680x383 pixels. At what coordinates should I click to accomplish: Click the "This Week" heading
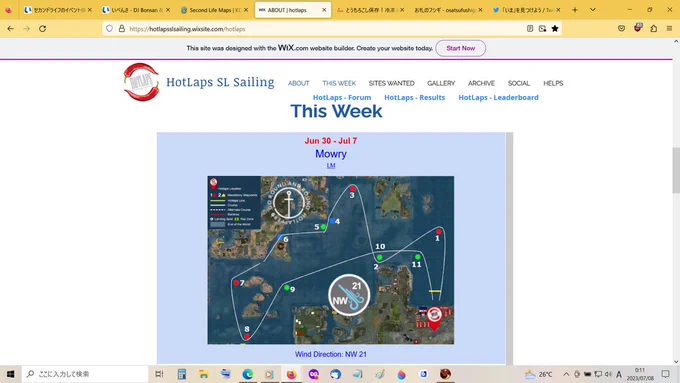pyautogui.click(x=336, y=111)
